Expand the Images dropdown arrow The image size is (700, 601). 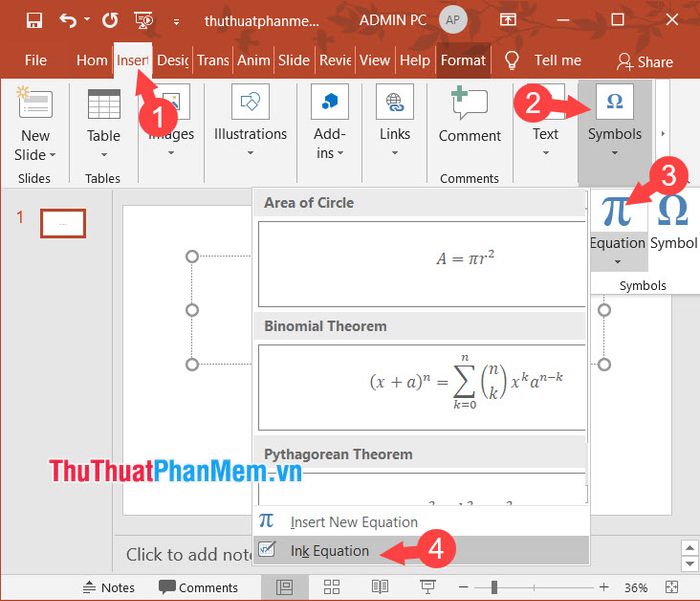pos(171,153)
